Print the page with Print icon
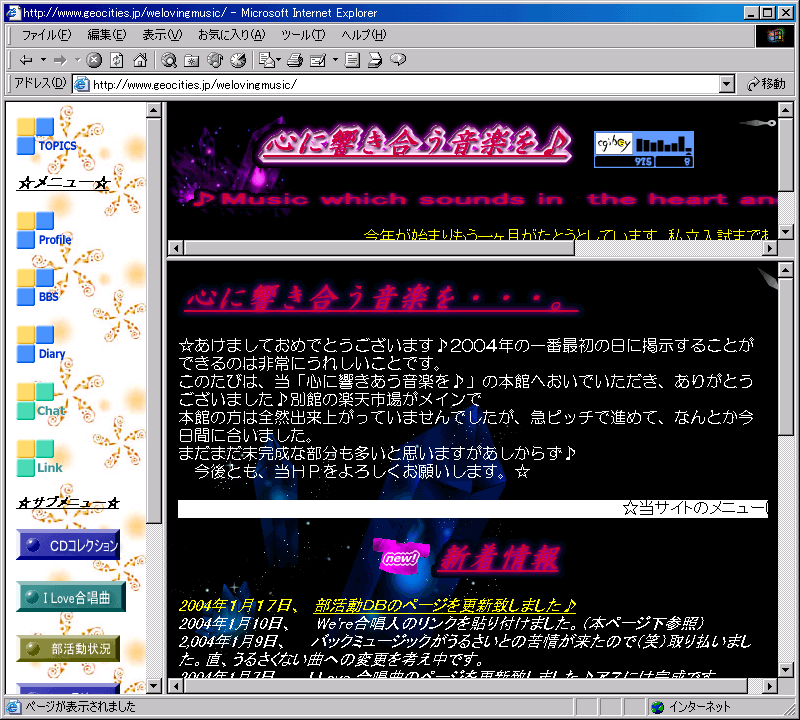Viewport: 800px width, 720px height. (294, 60)
